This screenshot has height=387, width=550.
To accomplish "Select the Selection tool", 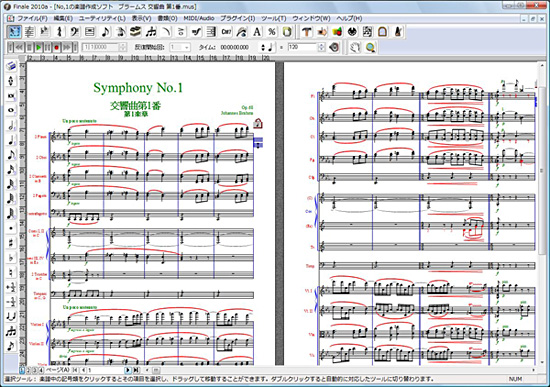I will coord(14,32).
